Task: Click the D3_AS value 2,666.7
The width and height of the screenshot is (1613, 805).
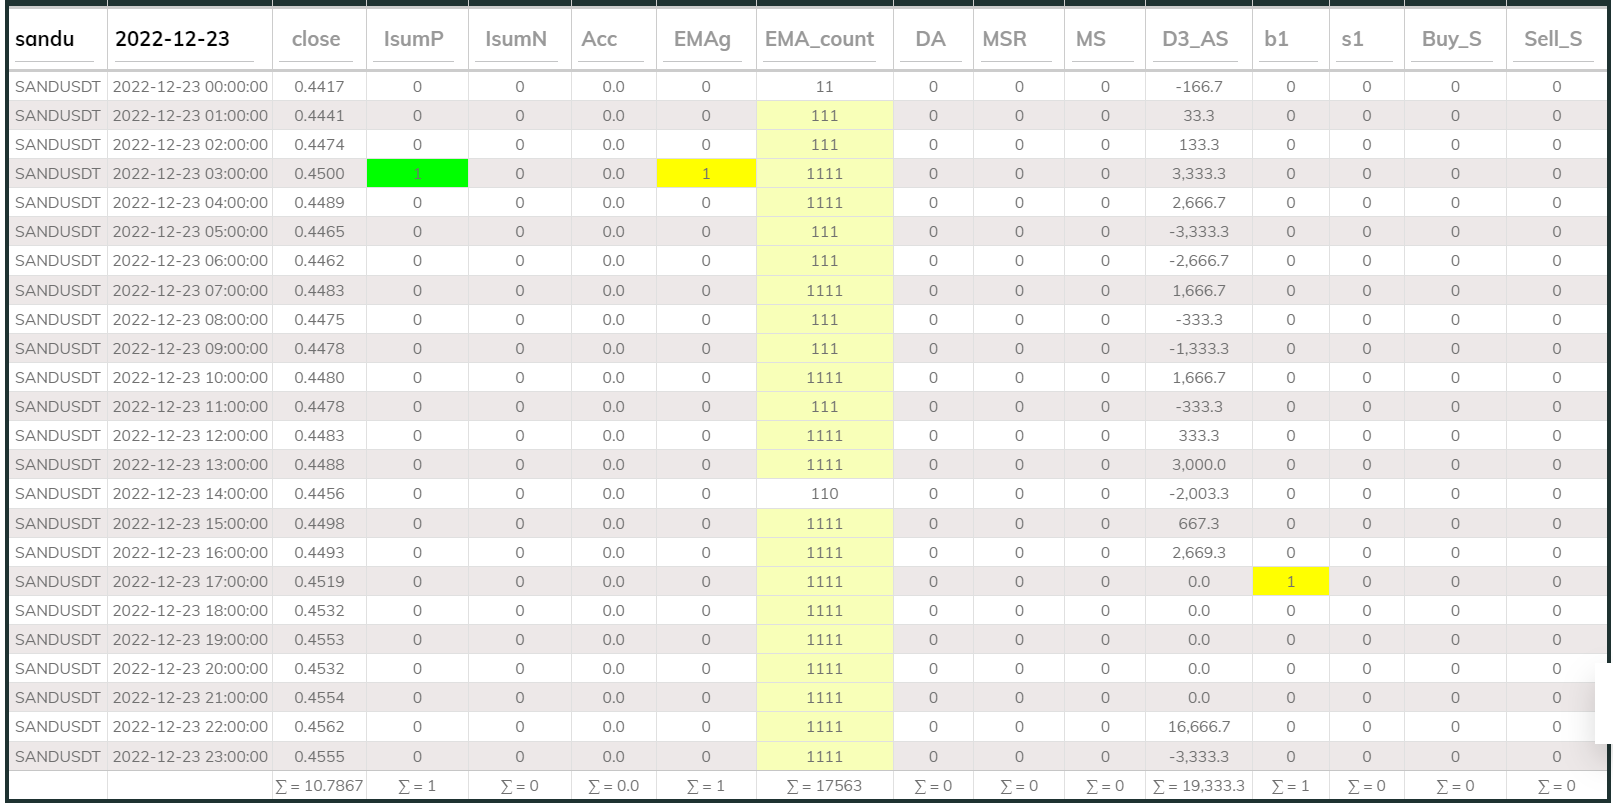Action: (x=1199, y=203)
